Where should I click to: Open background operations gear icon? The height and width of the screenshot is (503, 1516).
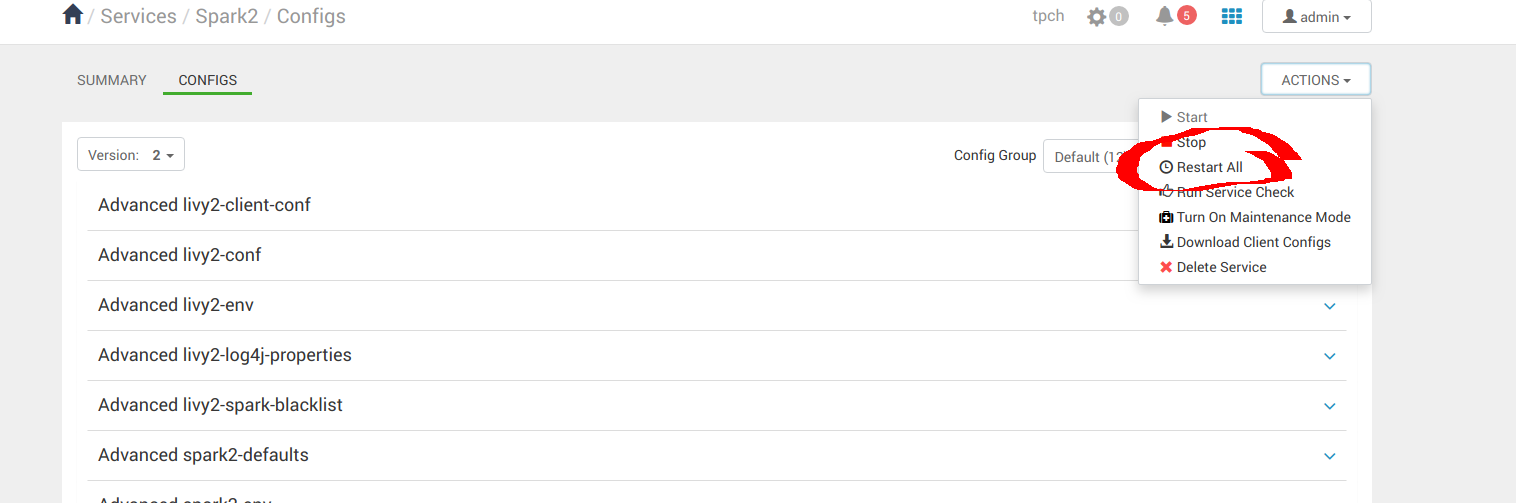[1098, 17]
